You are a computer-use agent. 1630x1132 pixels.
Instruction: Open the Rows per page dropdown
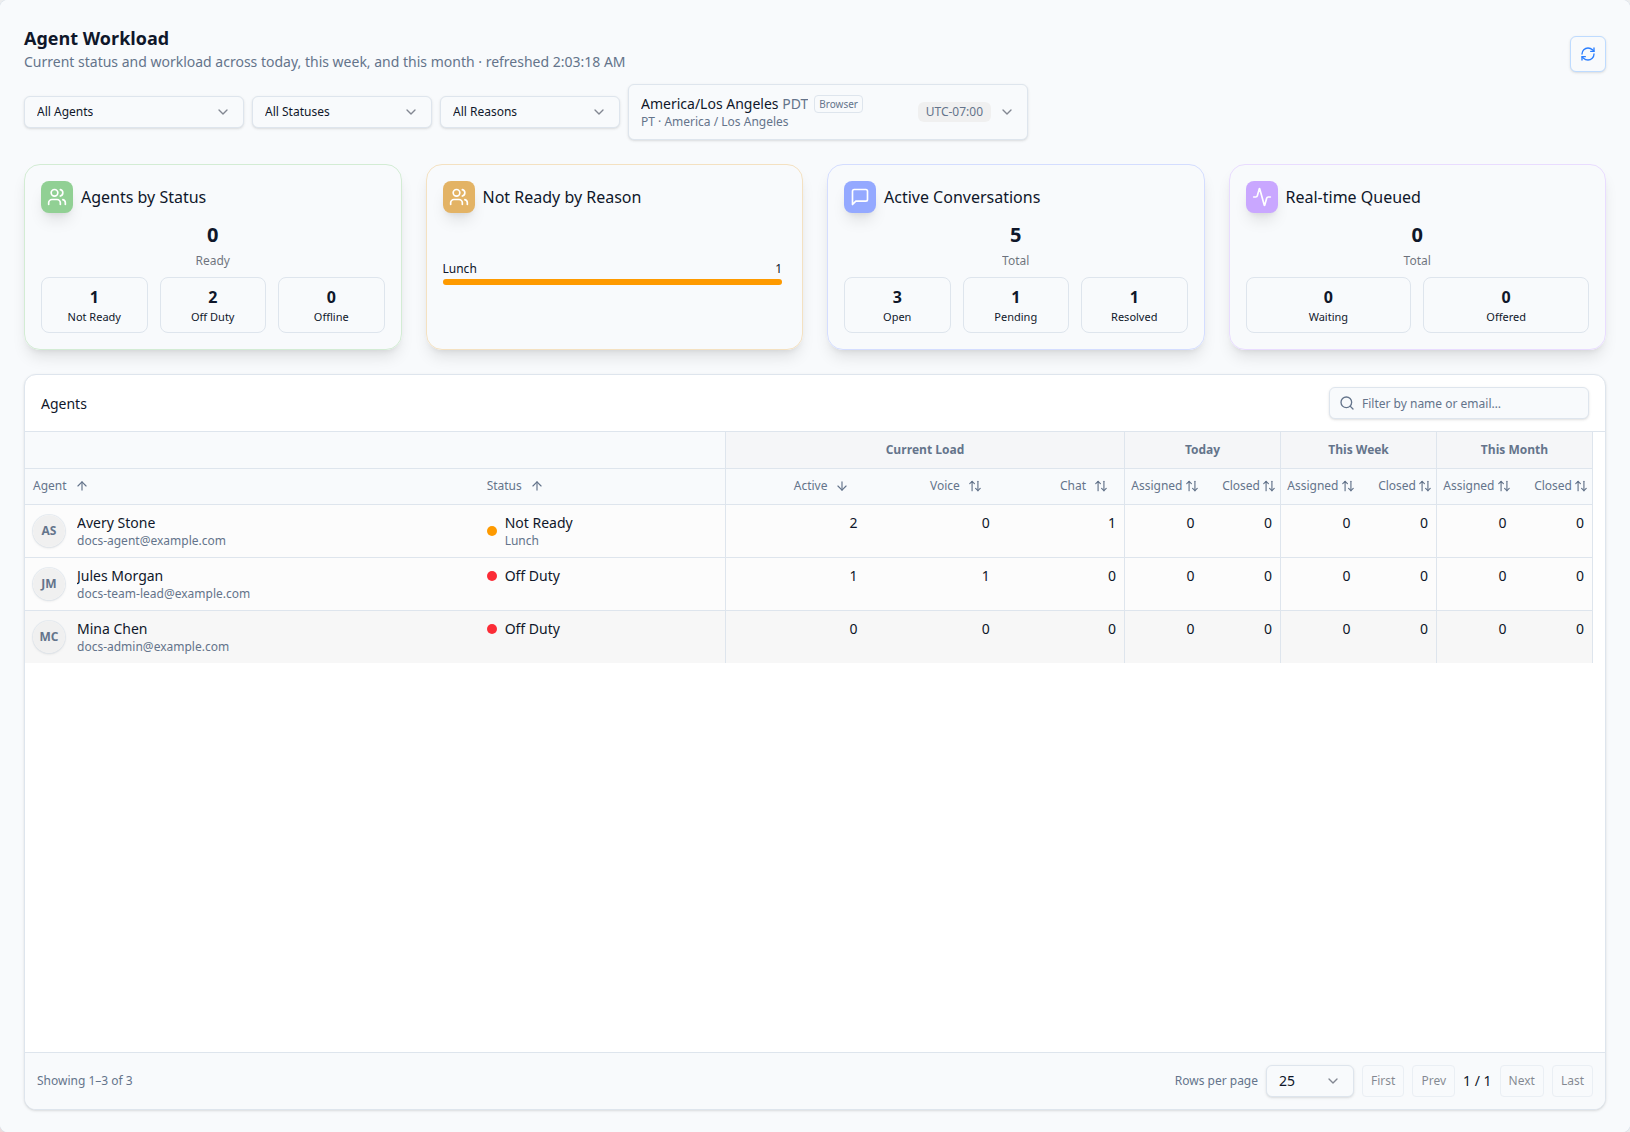1310,1081
